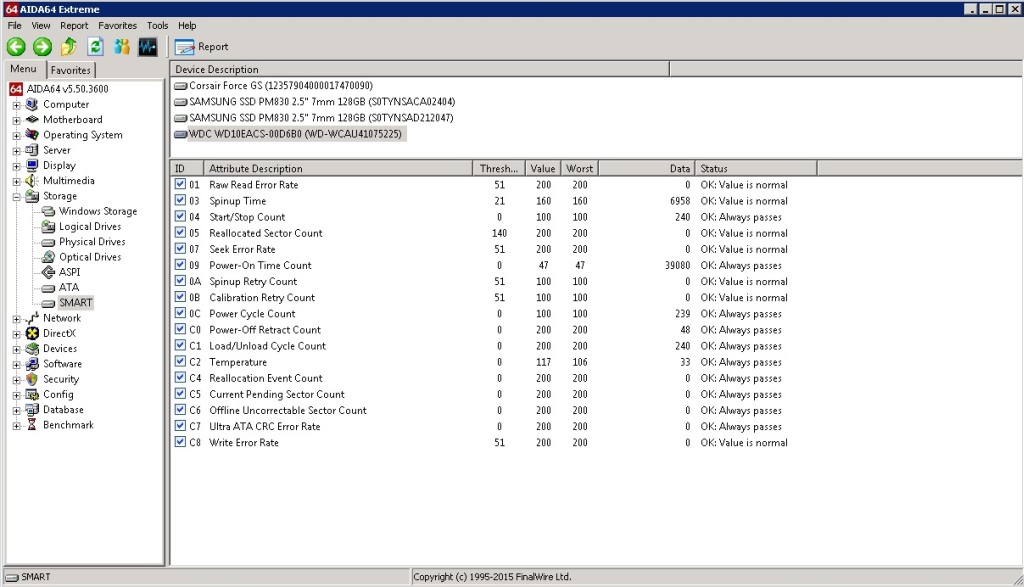The image size is (1024, 587).
Task: Click the Motherboard icon in tree
Action: coord(33,120)
